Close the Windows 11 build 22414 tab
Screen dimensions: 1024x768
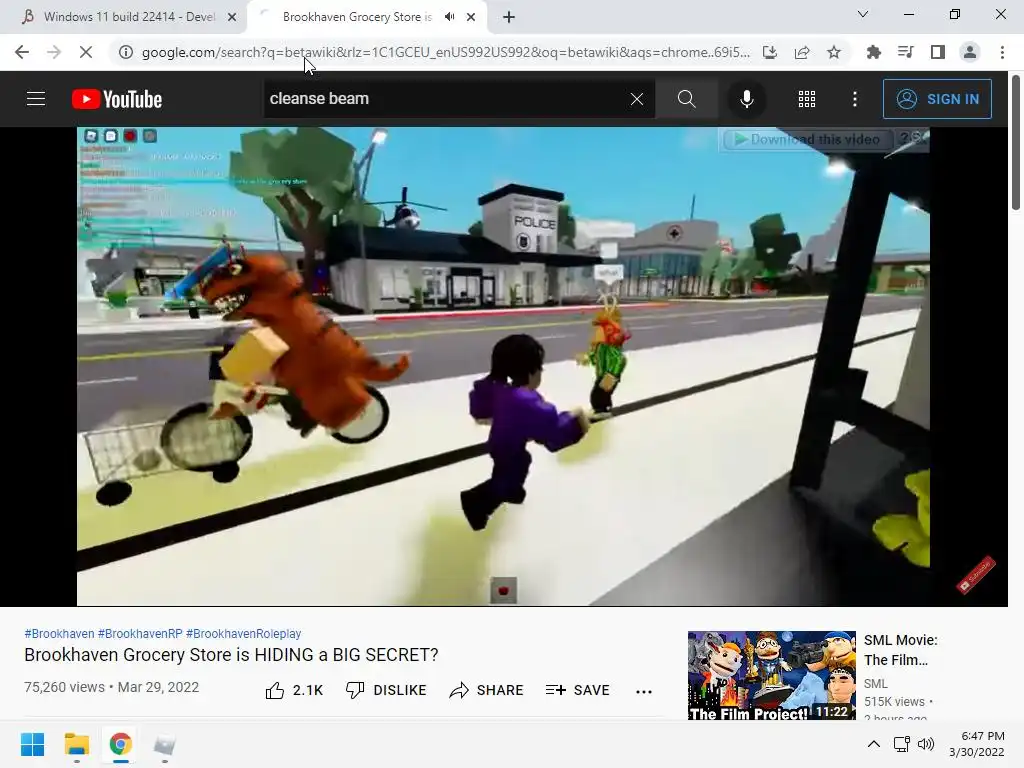pos(232,17)
